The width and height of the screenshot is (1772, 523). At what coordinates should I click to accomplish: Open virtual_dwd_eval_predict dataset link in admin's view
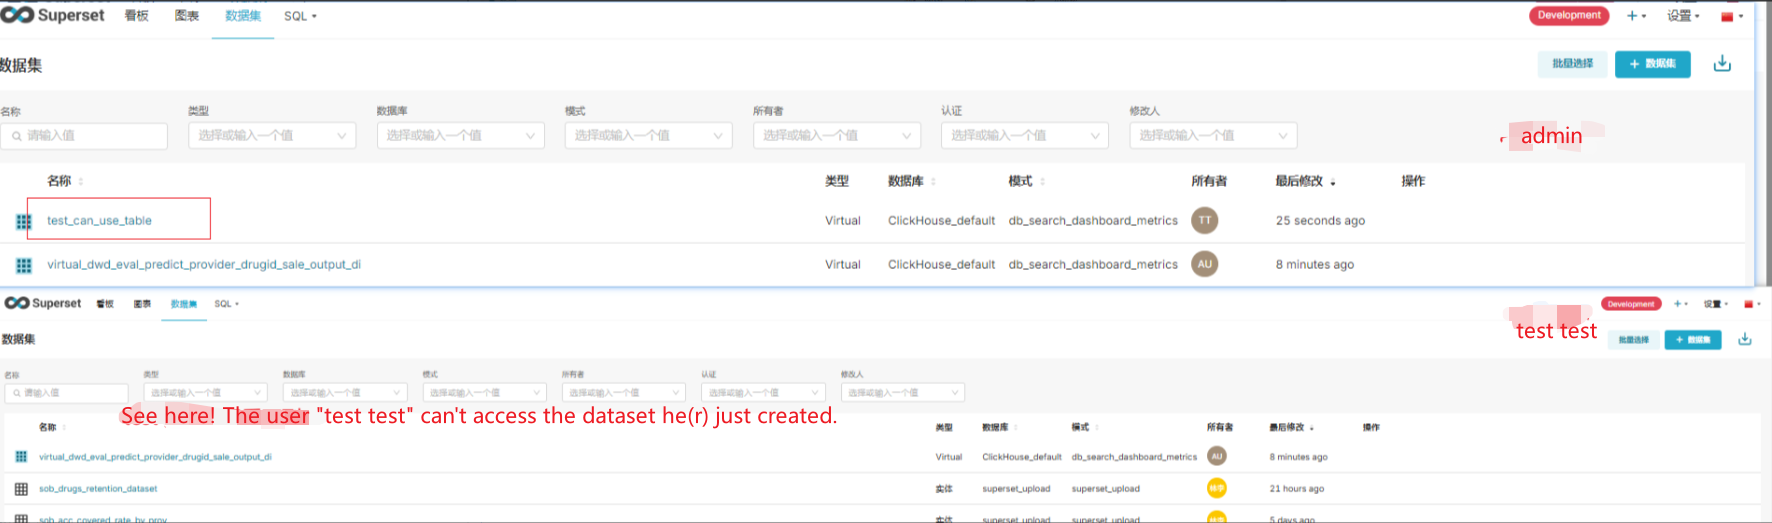(204, 265)
